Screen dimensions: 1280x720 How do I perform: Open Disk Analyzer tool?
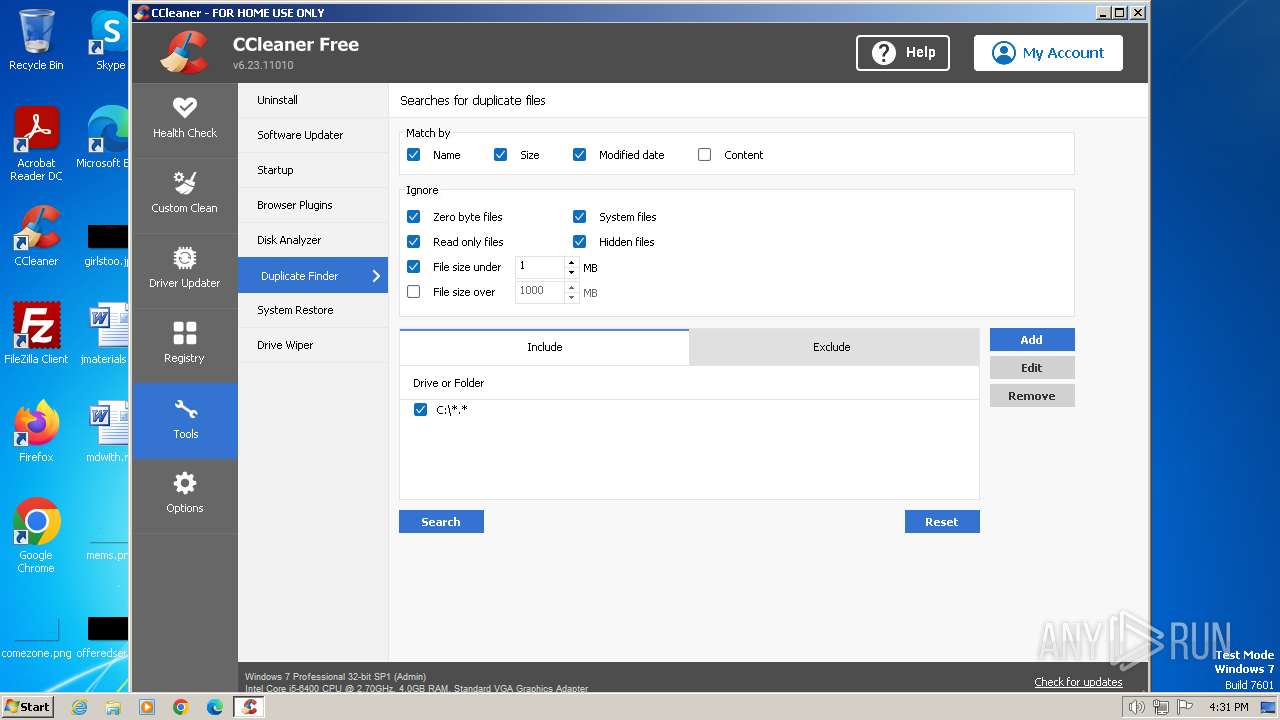(x=313, y=240)
